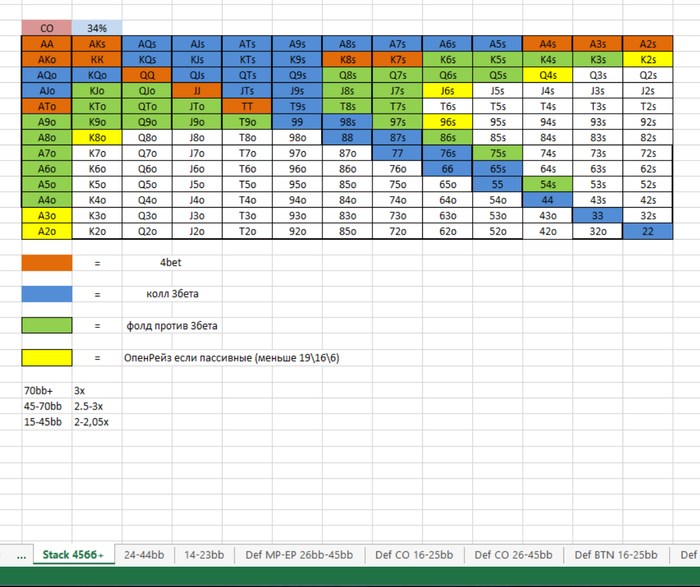Select the TT pair cell
The image size is (700, 587).
(x=247, y=106)
